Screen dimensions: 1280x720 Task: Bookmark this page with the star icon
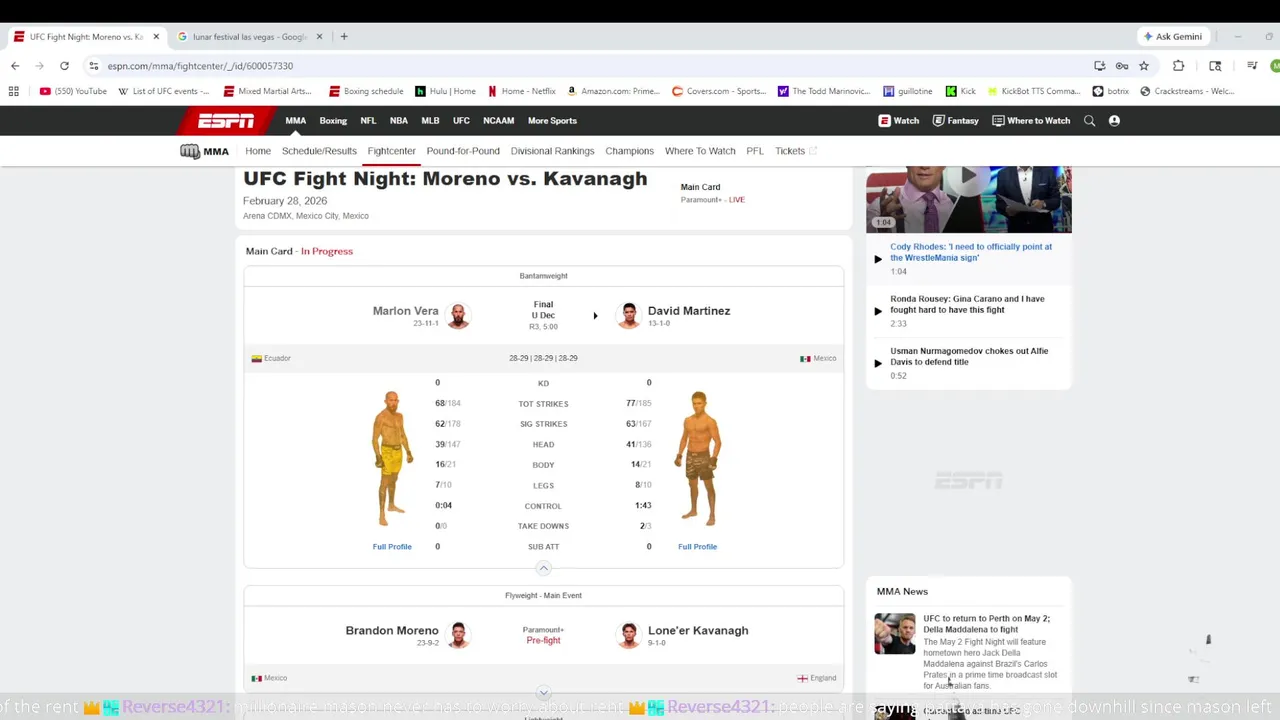[1144, 66]
